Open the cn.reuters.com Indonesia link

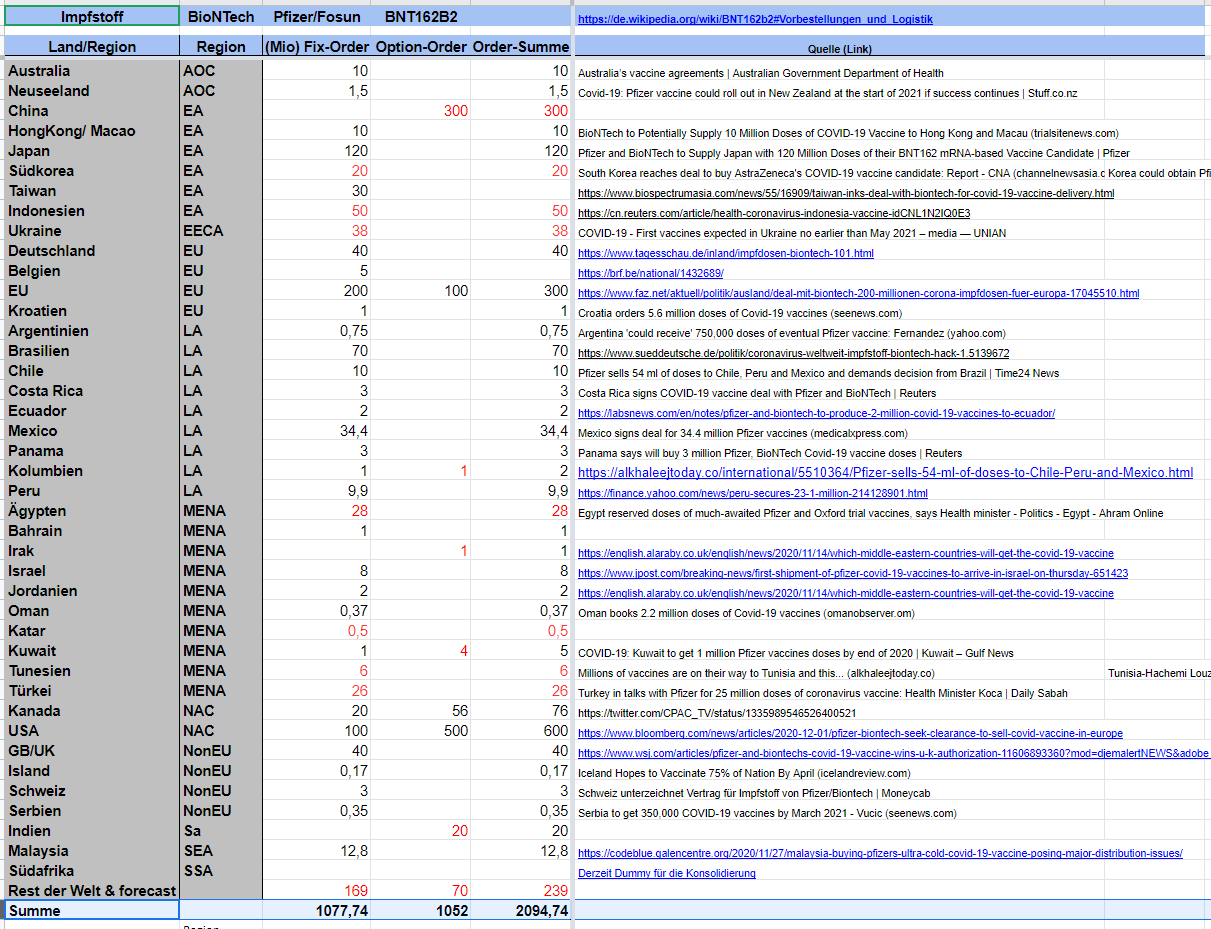[774, 213]
